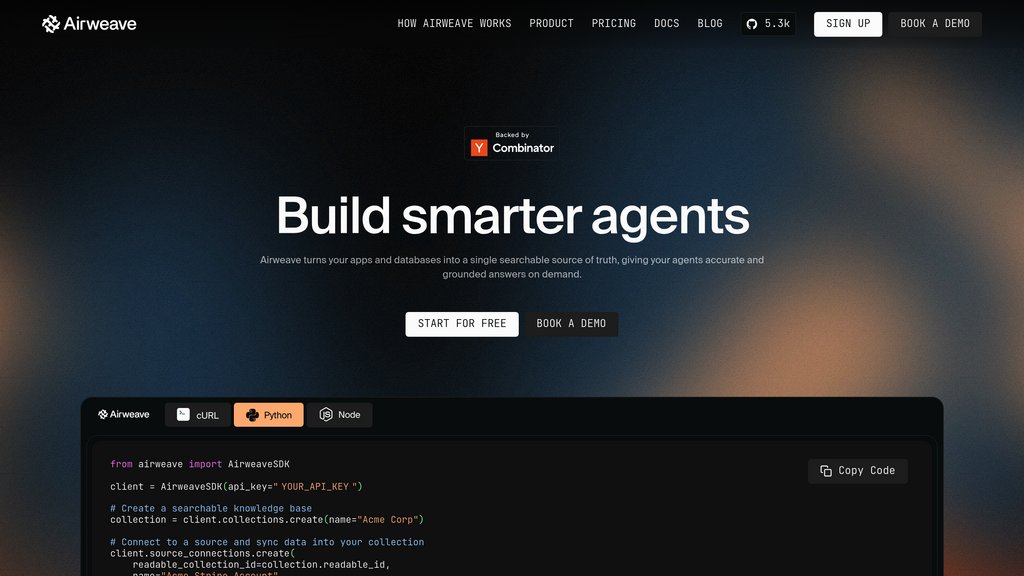The image size is (1024, 576).
Task: Select the cURL terminal icon
Action: click(184, 415)
